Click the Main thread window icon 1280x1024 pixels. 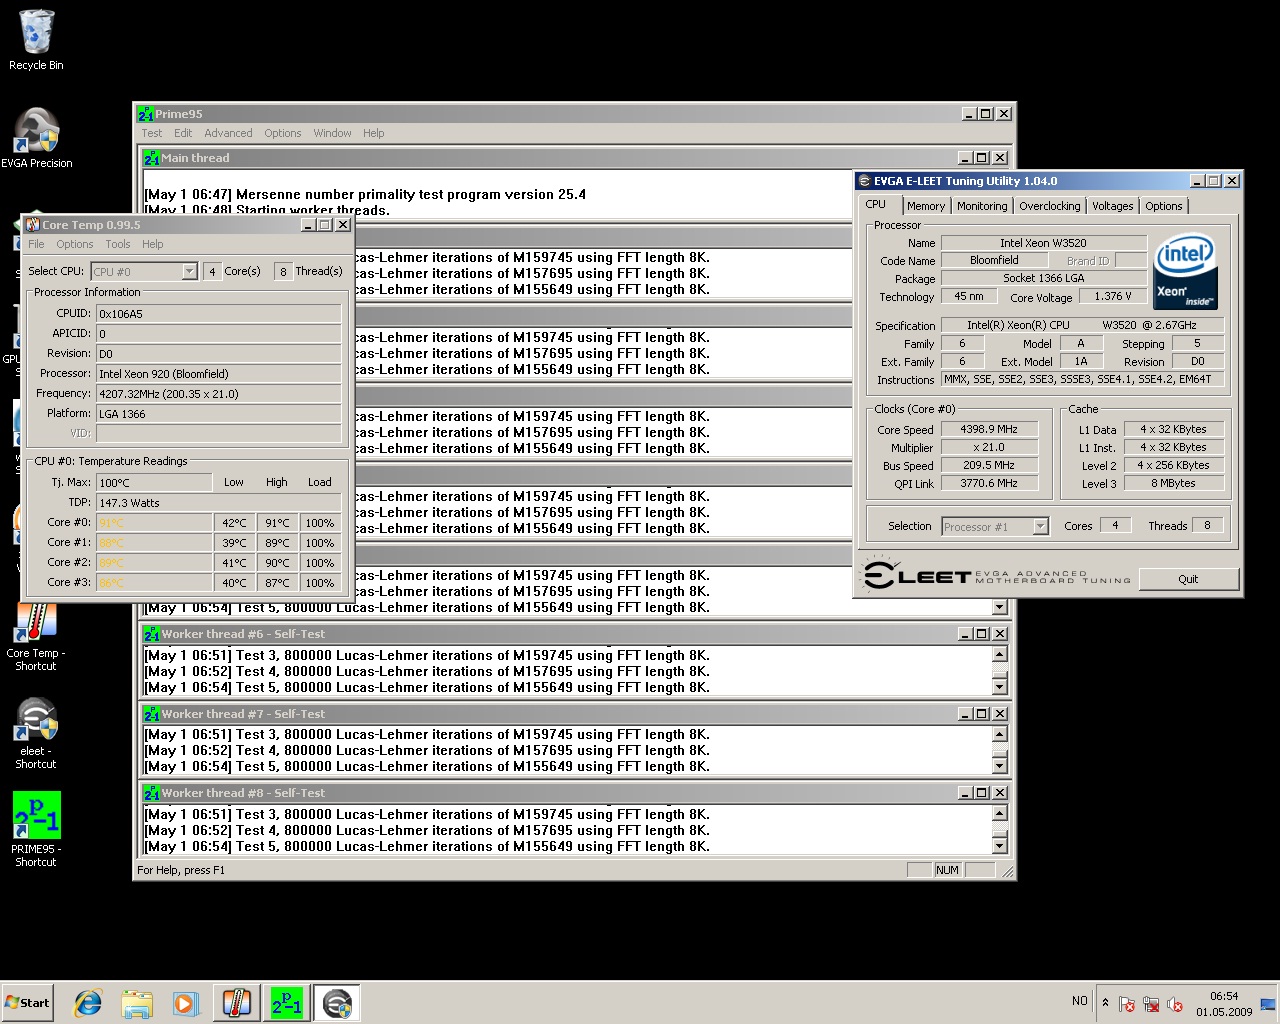click(152, 158)
